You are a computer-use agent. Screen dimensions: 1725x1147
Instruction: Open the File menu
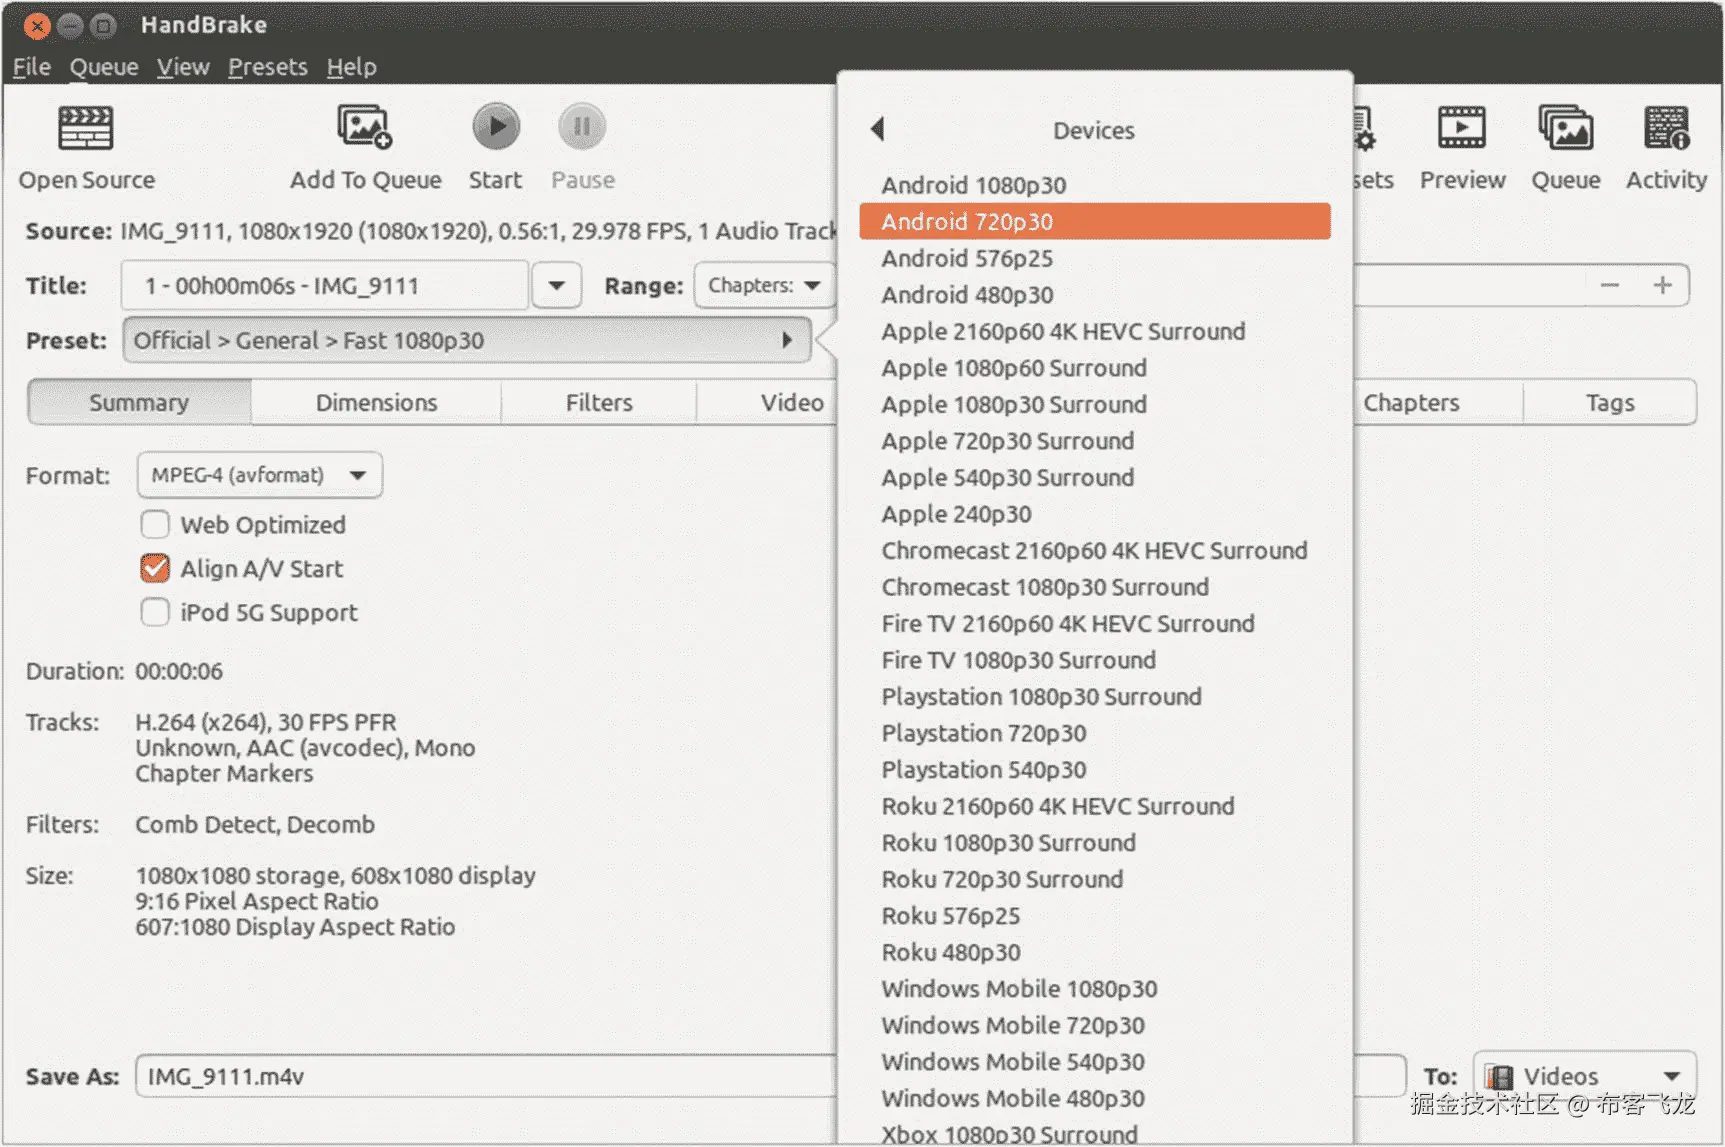32,66
